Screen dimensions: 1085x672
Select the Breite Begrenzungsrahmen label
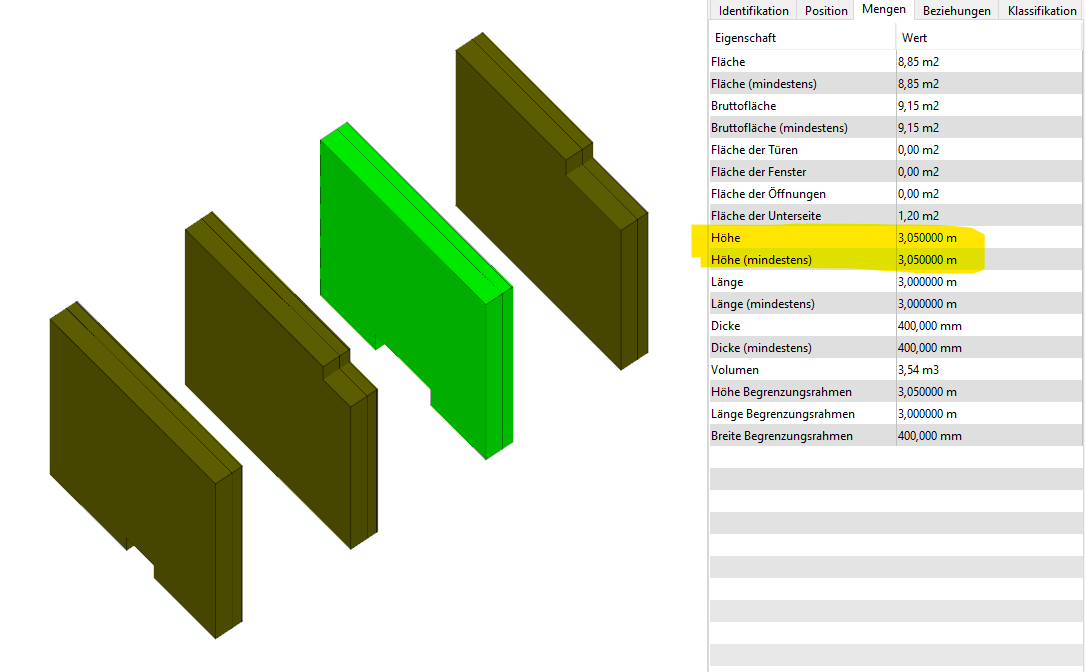[x=781, y=436]
